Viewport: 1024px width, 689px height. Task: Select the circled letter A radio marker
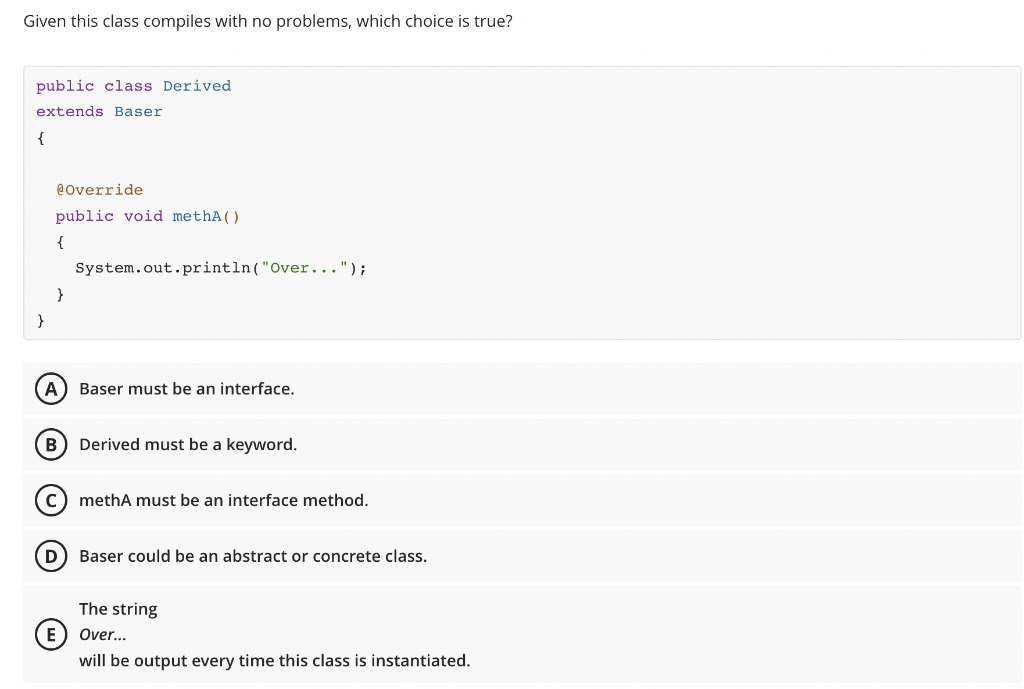tap(51, 388)
